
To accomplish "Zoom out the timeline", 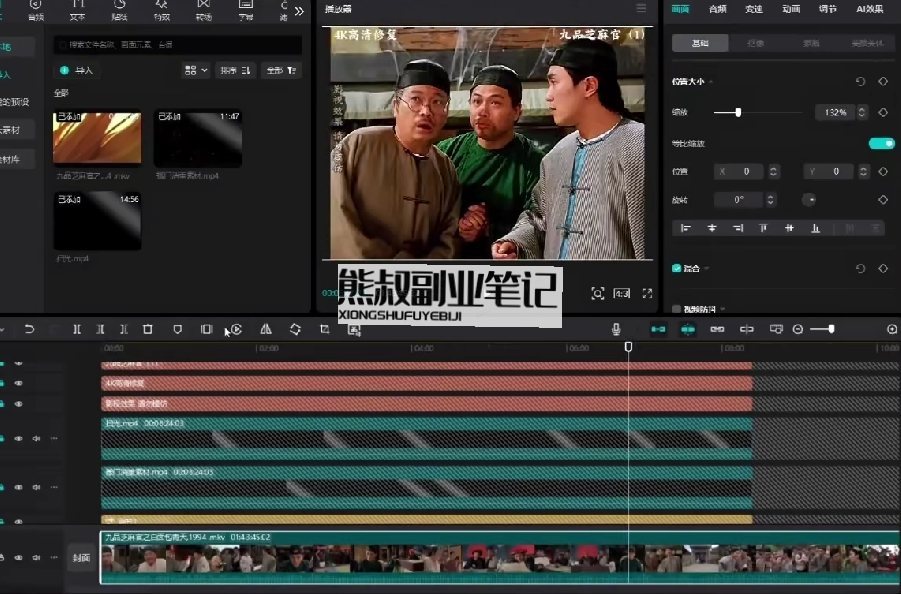I will tap(798, 329).
